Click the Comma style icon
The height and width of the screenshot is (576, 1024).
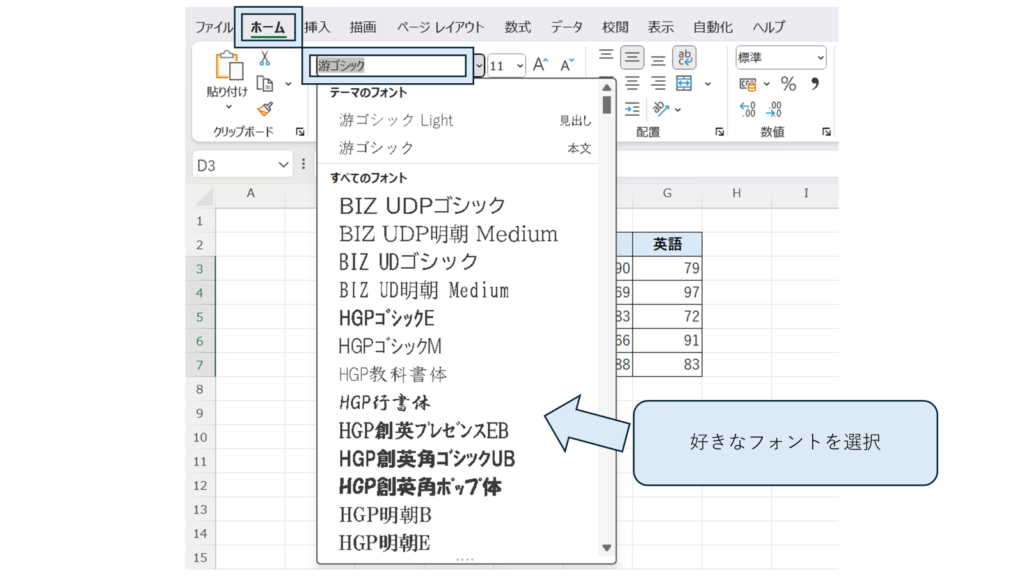pos(815,84)
